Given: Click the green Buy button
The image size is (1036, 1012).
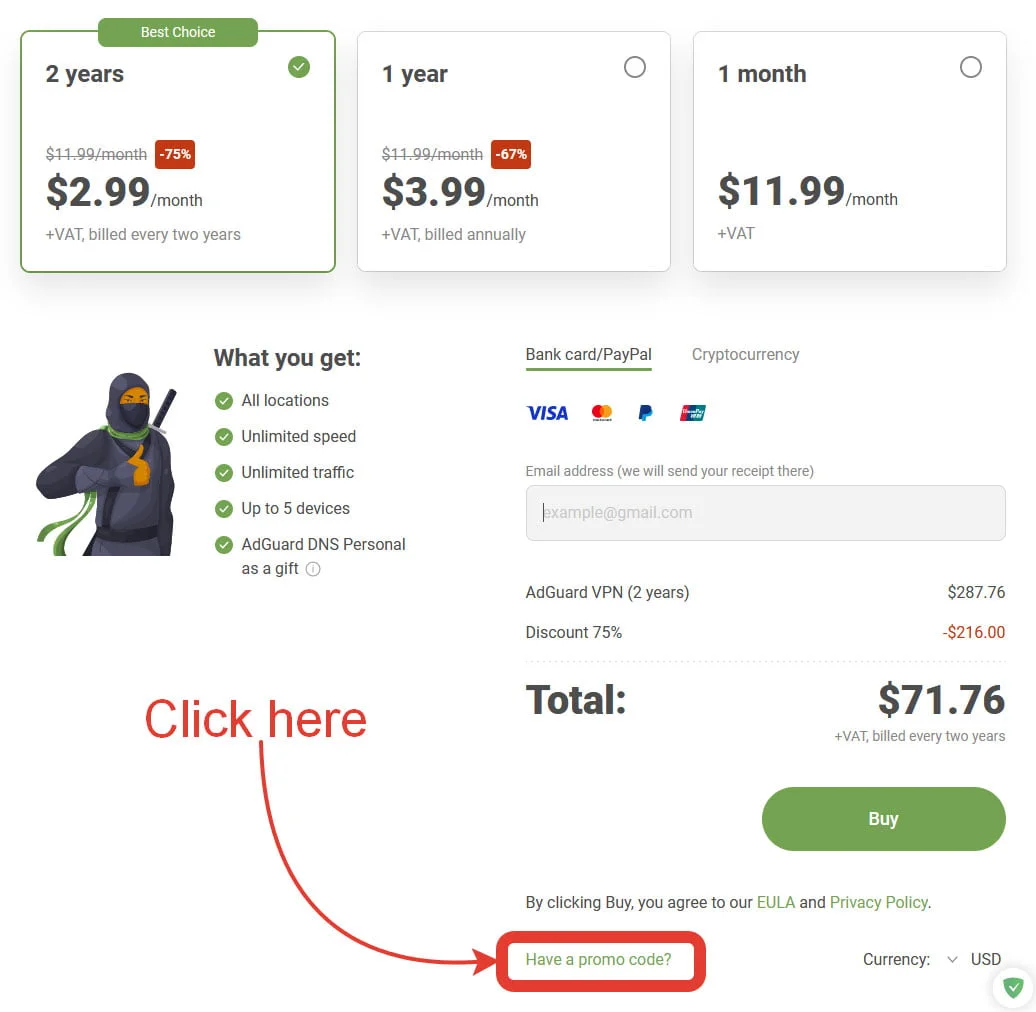Looking at the screenshot, I should [883, 818].
